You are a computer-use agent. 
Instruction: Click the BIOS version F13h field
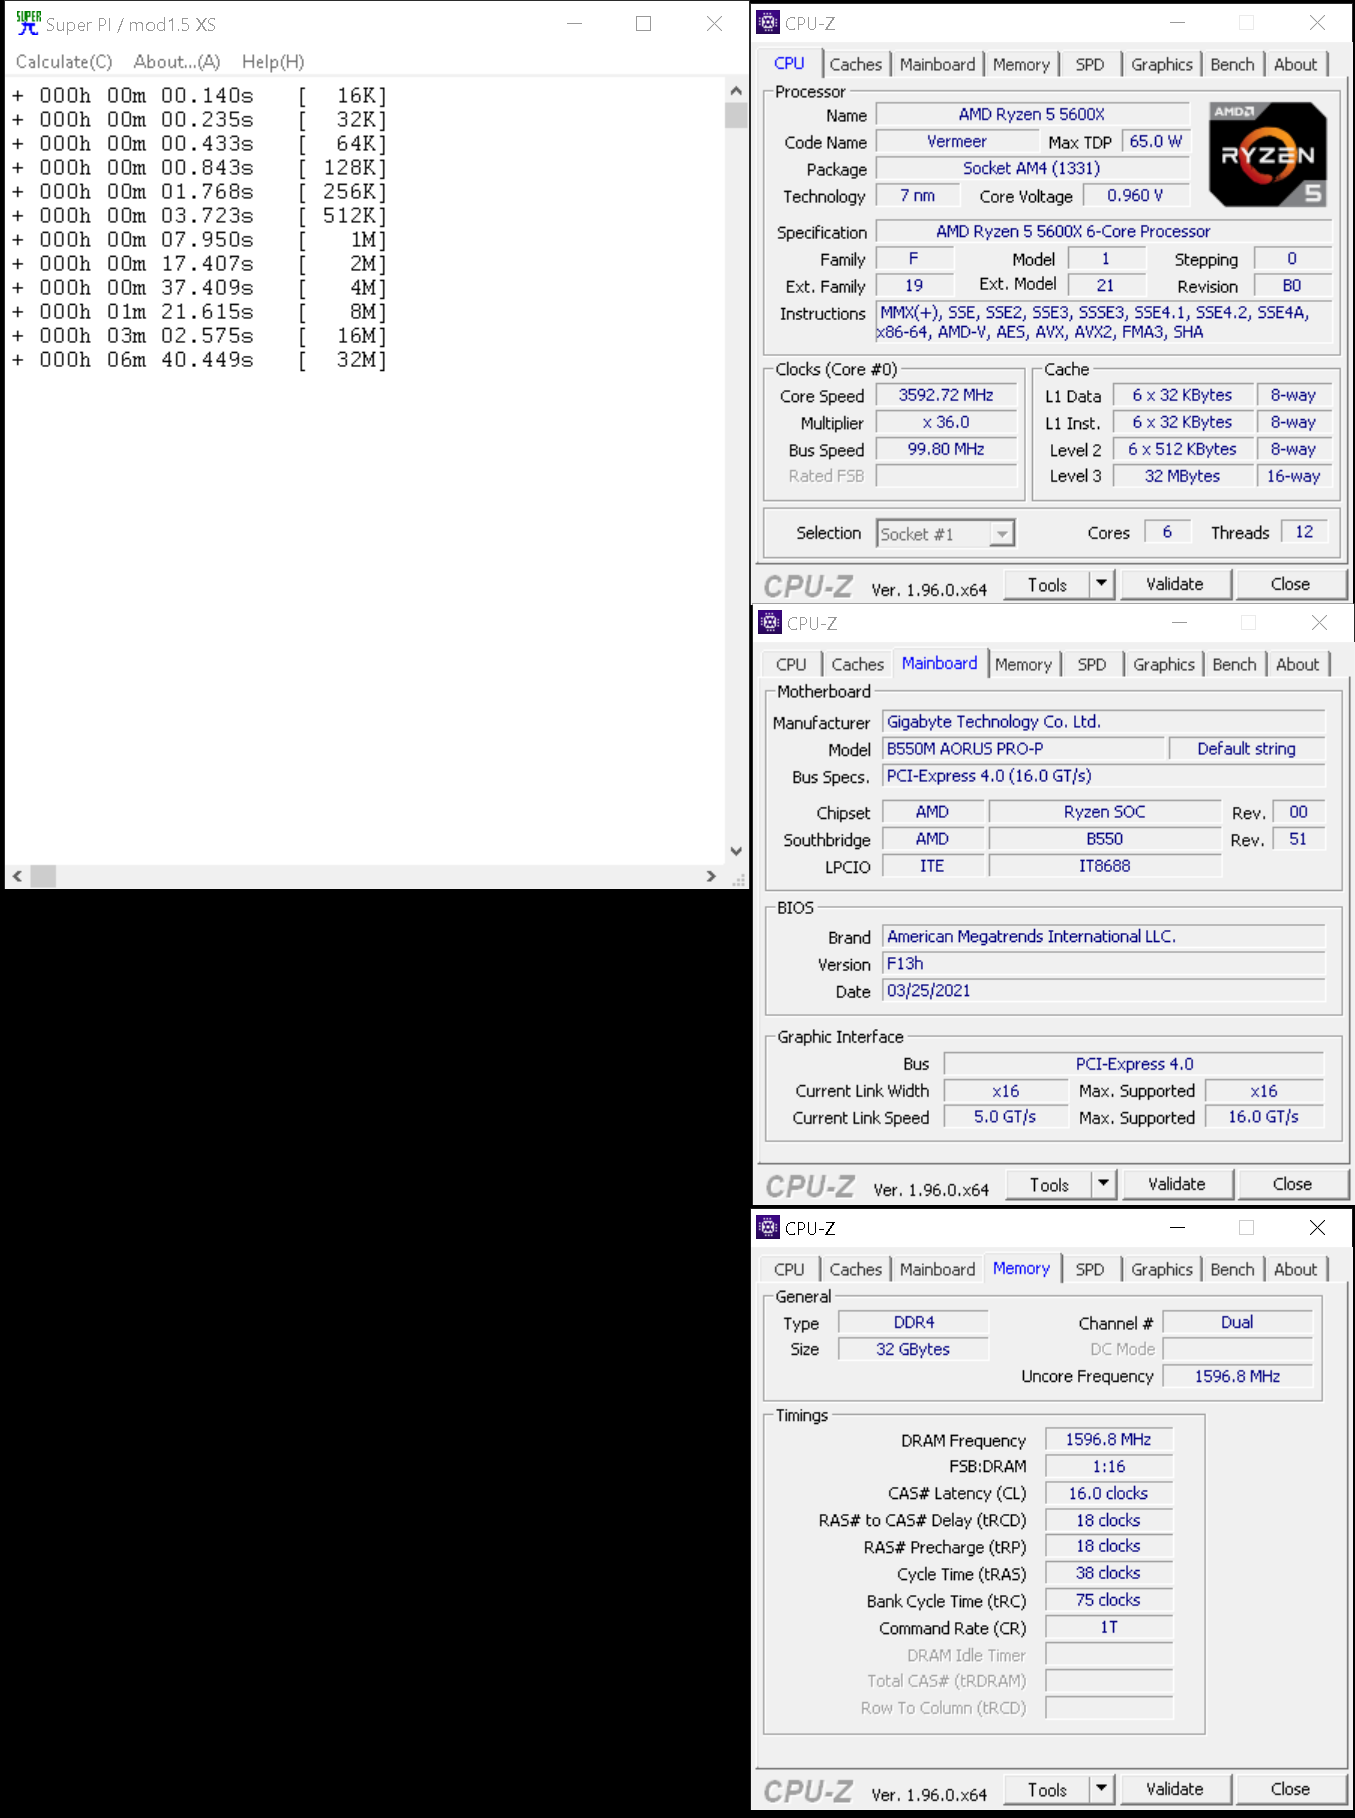click(1104, 963)
